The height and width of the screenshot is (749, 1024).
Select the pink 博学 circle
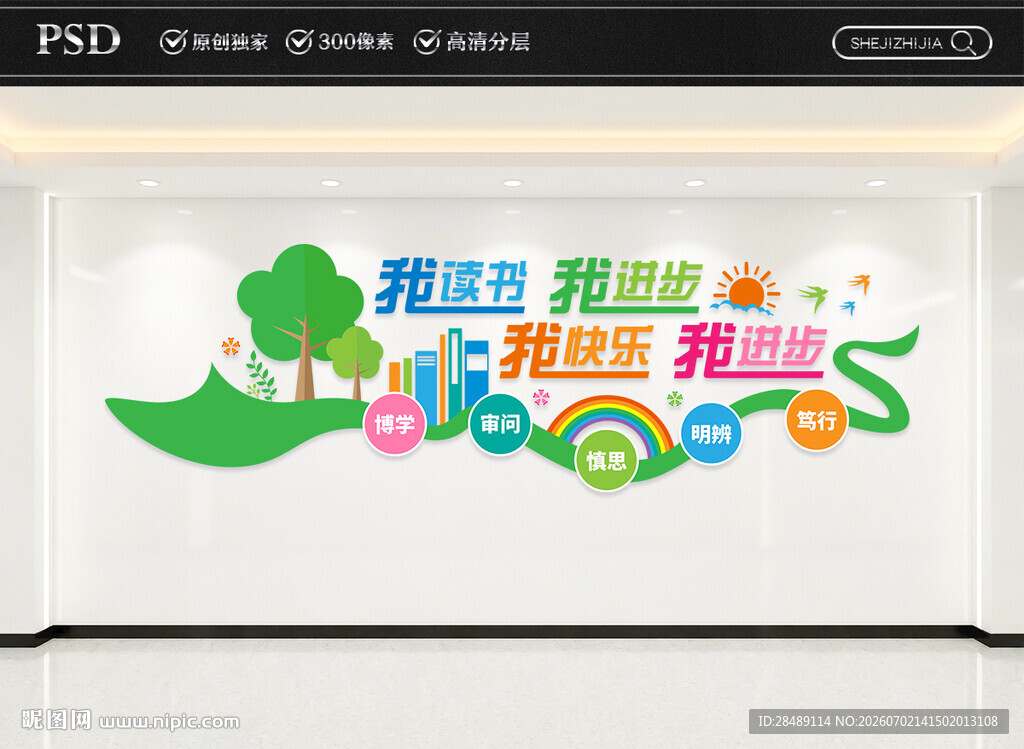[x=394, y=424]
